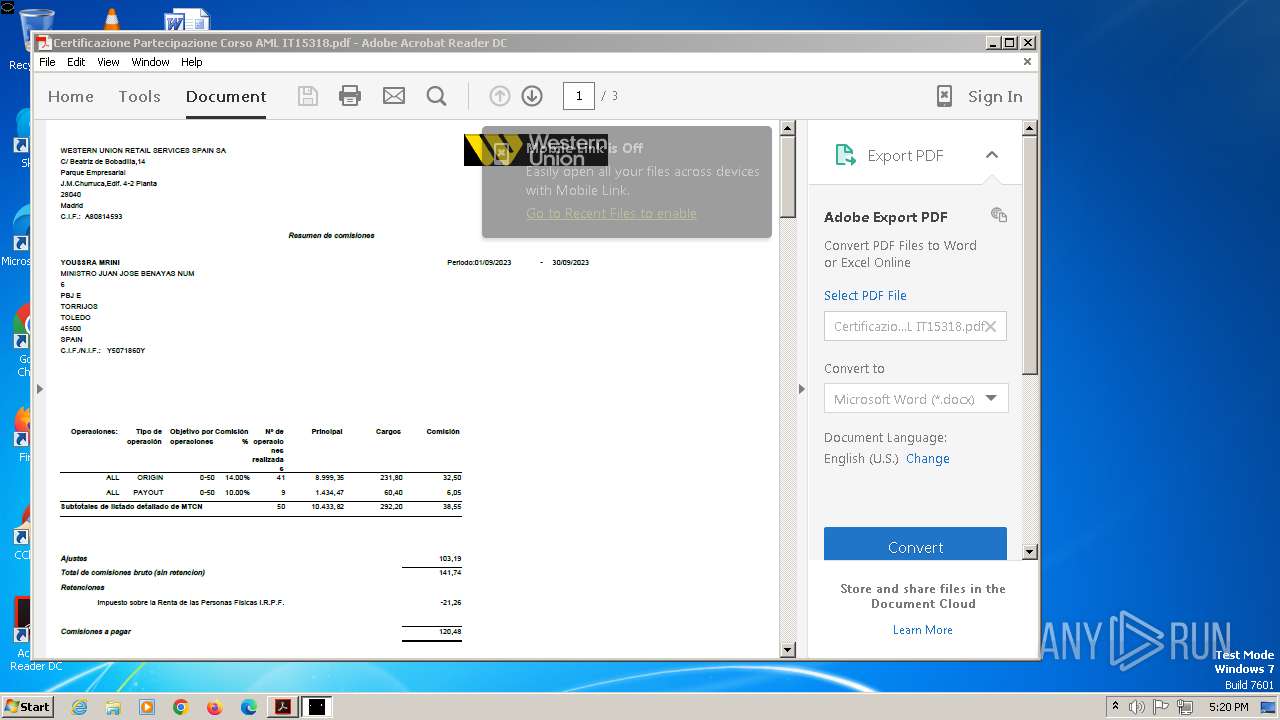Image resolution: width=1280 pixels, height=720 pixels.
Task: Click the Adobe Export PDF heading
Action: 886,217
